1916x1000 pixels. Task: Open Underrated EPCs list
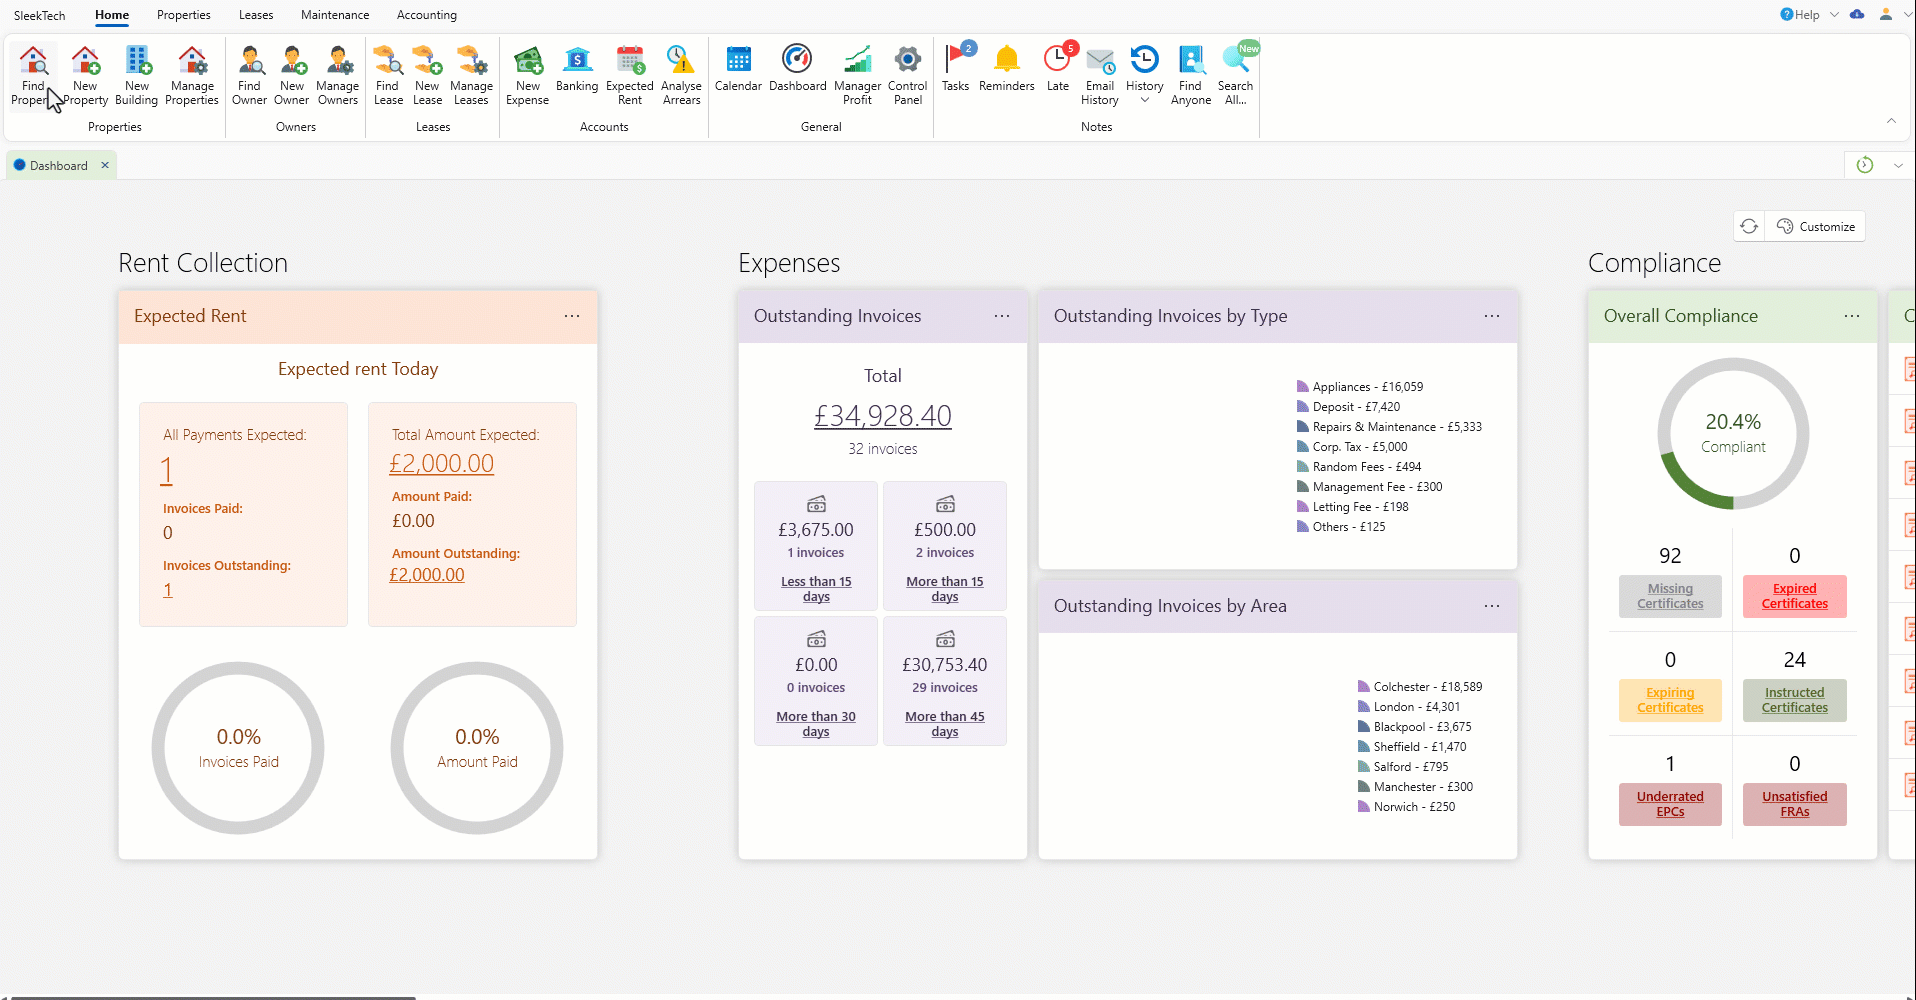click(x=1670, y=804)
